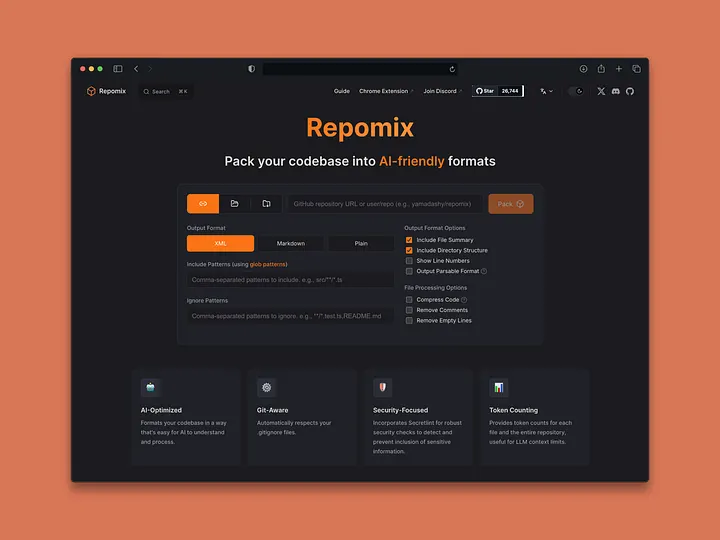Click the AI-Optimized card title

(161, 410)
